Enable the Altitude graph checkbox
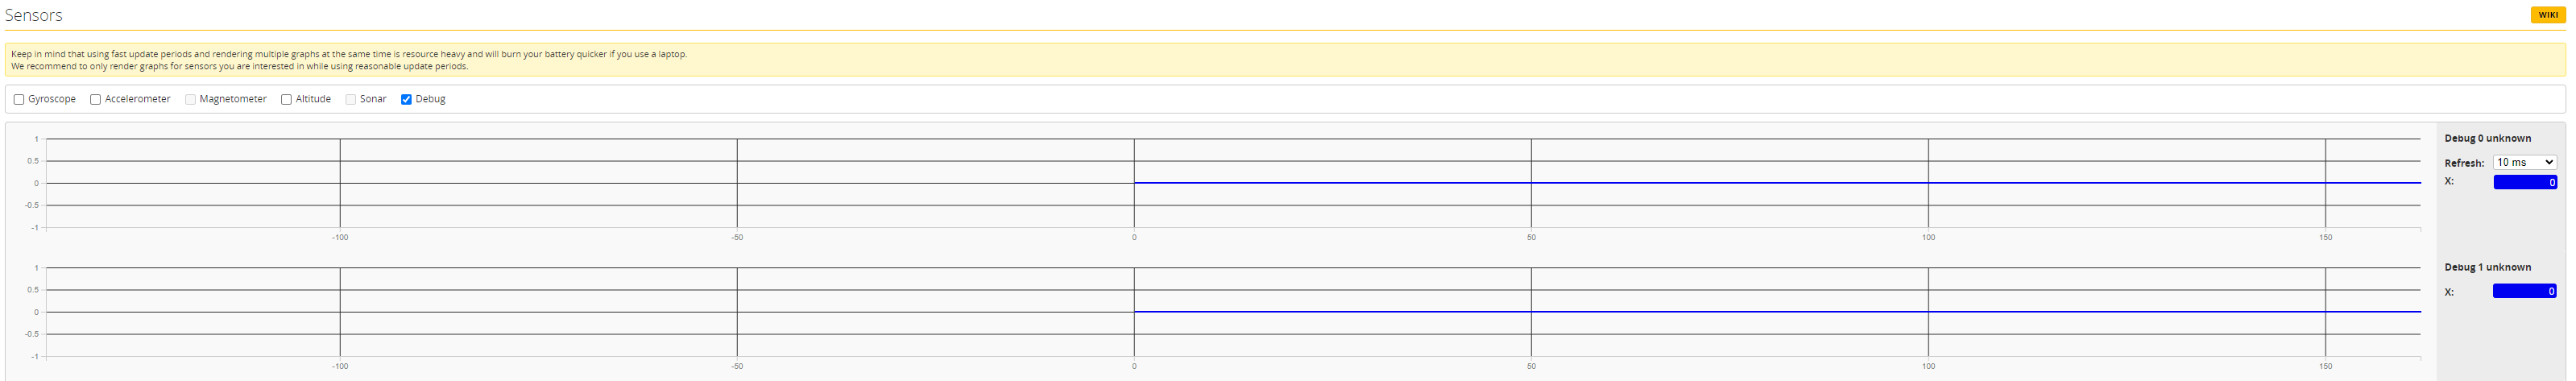Screen dimensions: 2576x381 tap(286, 100)
